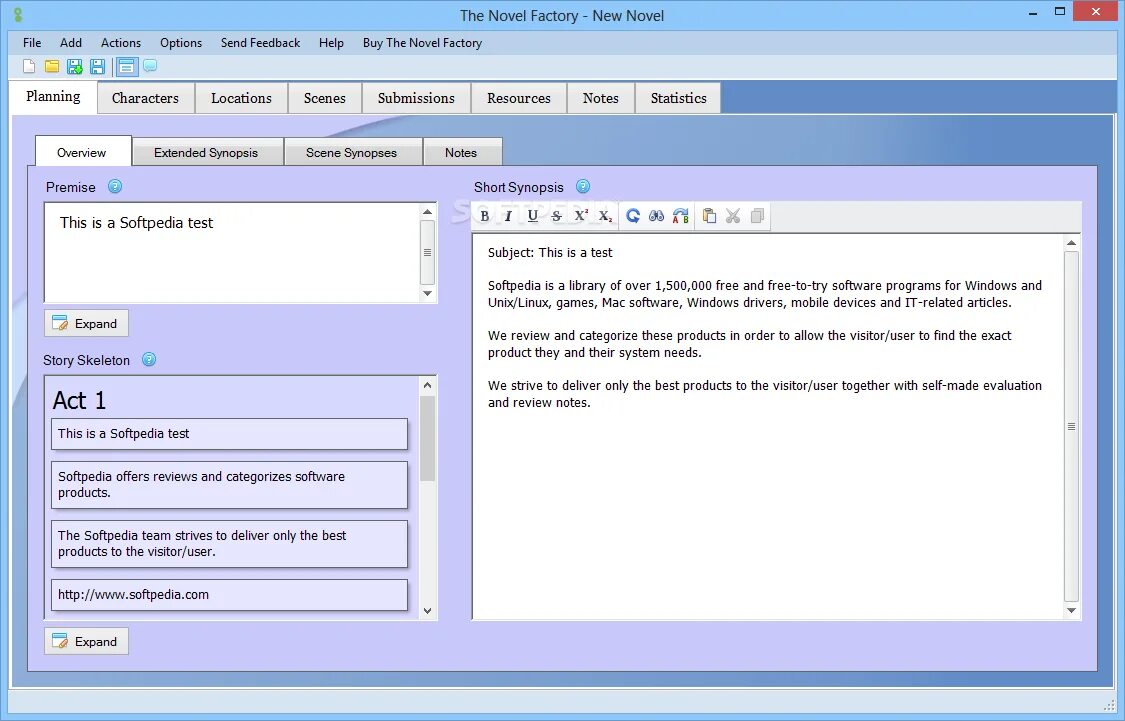Screen dimensions: 1125x721
Task: Click Premise scrollbar down arrow
Action: tap(428, 293)
